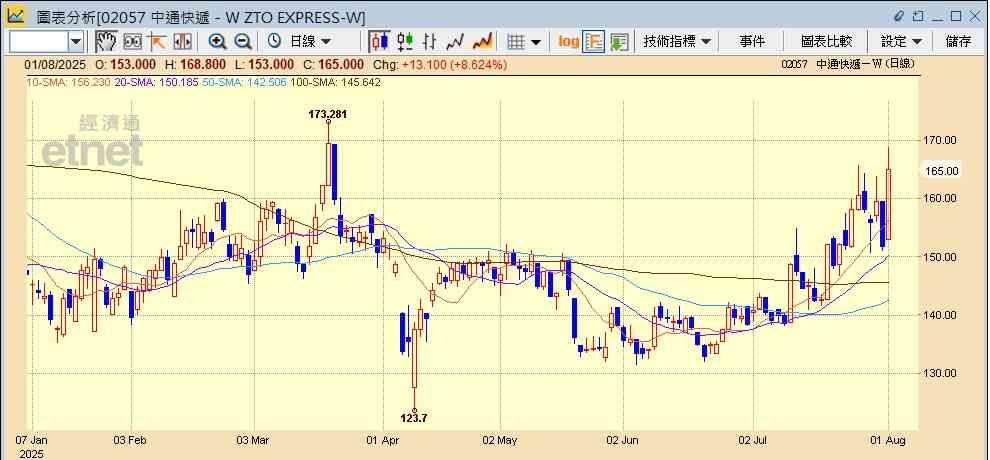Click the clock period icon

point(274,42)
